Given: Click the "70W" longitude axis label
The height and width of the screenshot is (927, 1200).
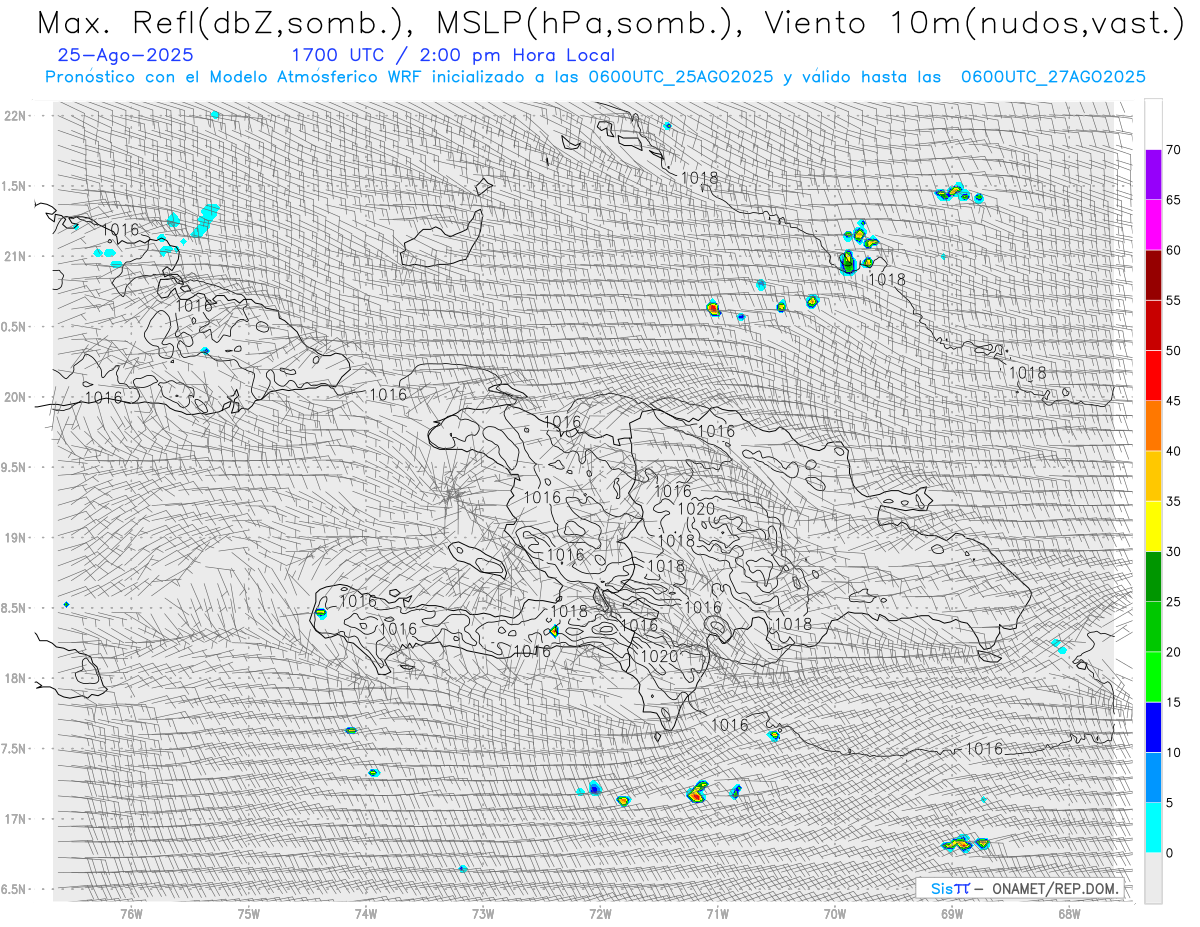Looking at the screenshot, I should coord(835,913).
